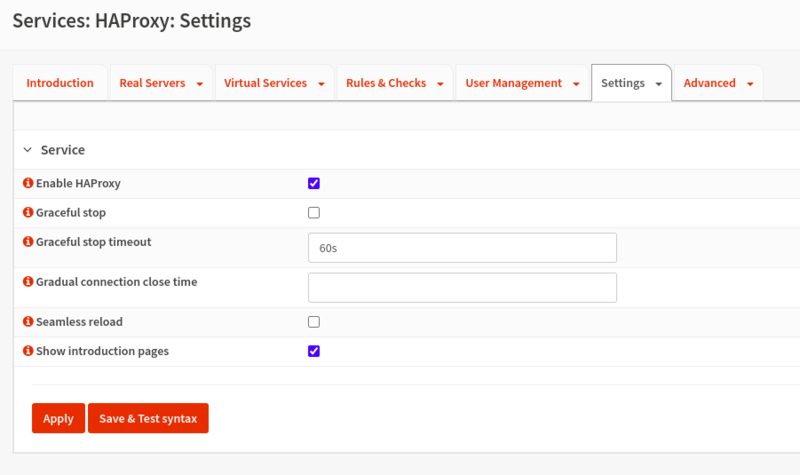800x475 pixels.
Task: Click info icon beside Enable HAProxy
Action: (28, 184)
